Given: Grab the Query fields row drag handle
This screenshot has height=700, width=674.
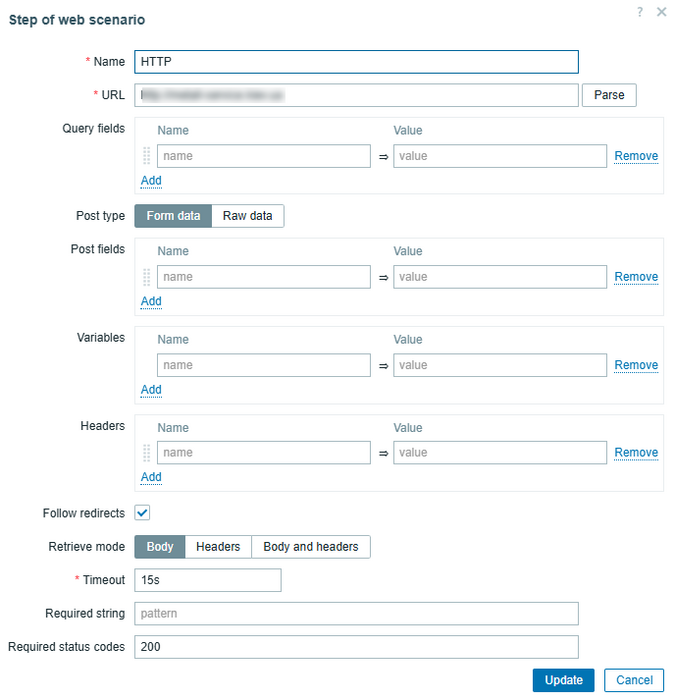Looking at the screenshot, I should pyautogui.click(x=146, y=156).
